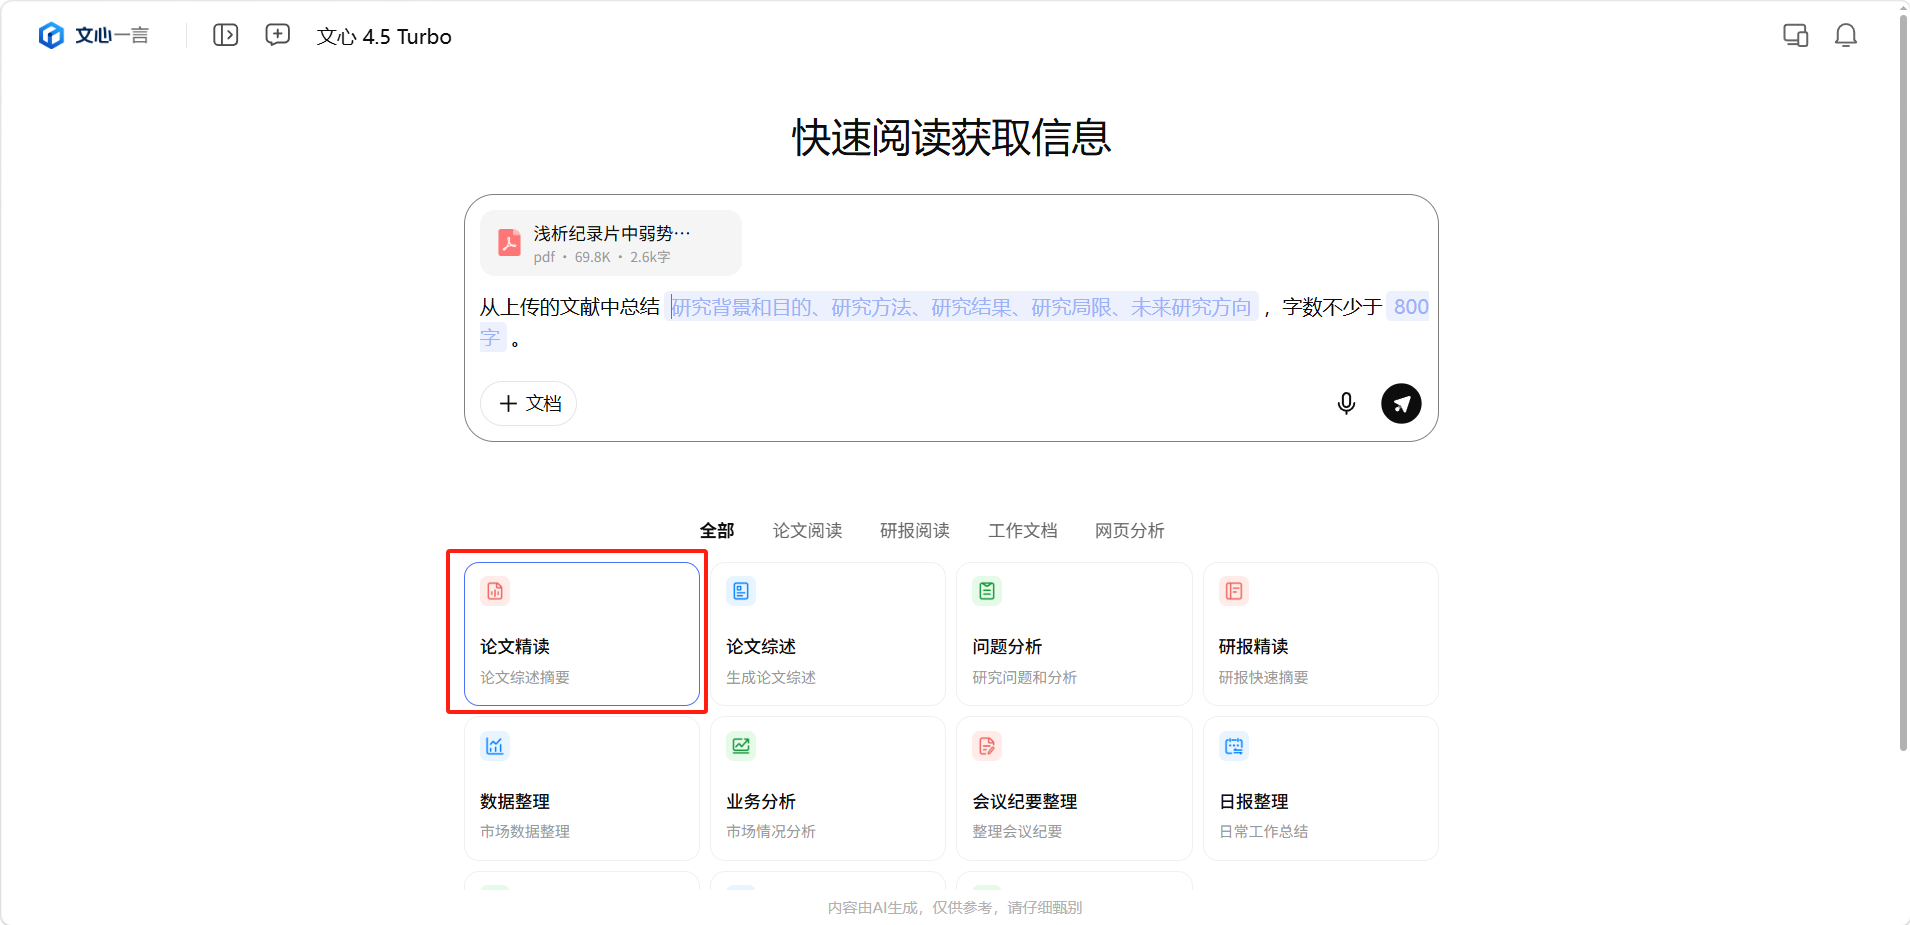The image size is (1910, 925).
Task: Send the prompt with arrow button
Action: [1401, 403]
